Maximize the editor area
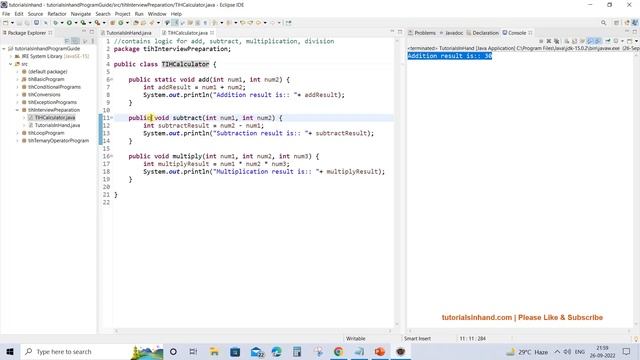This screenshot has height=360, width=640. (400, 31)
